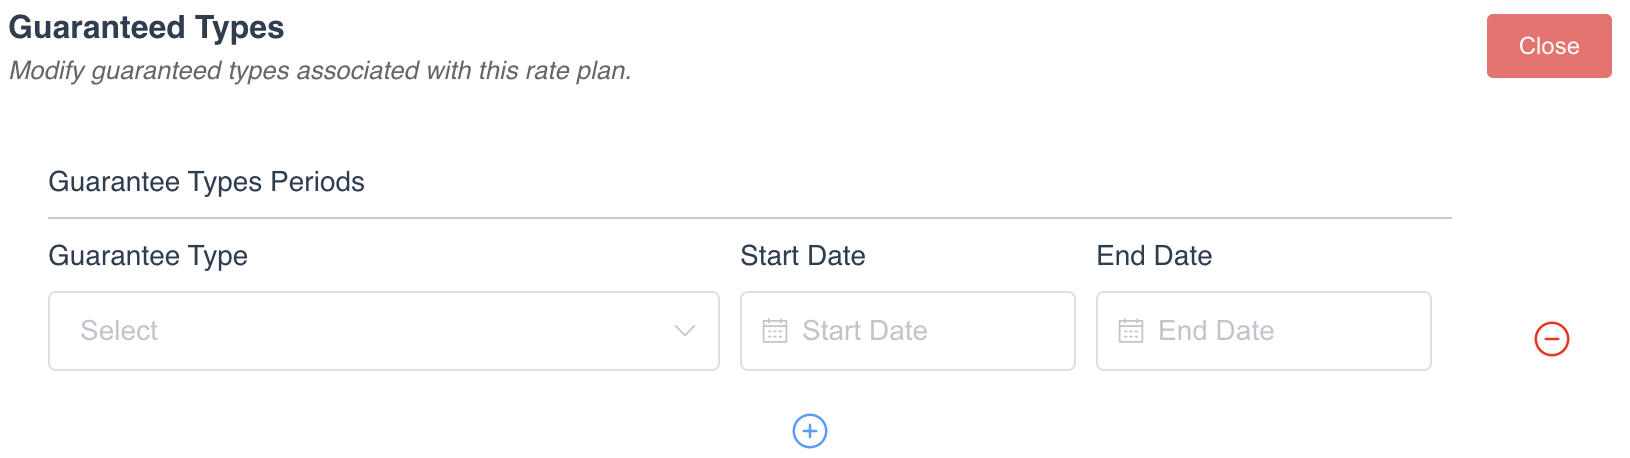Click the calendar icon in End Date field
The height and width of the screenshot is (458, 1630).
coord(1131,331)
